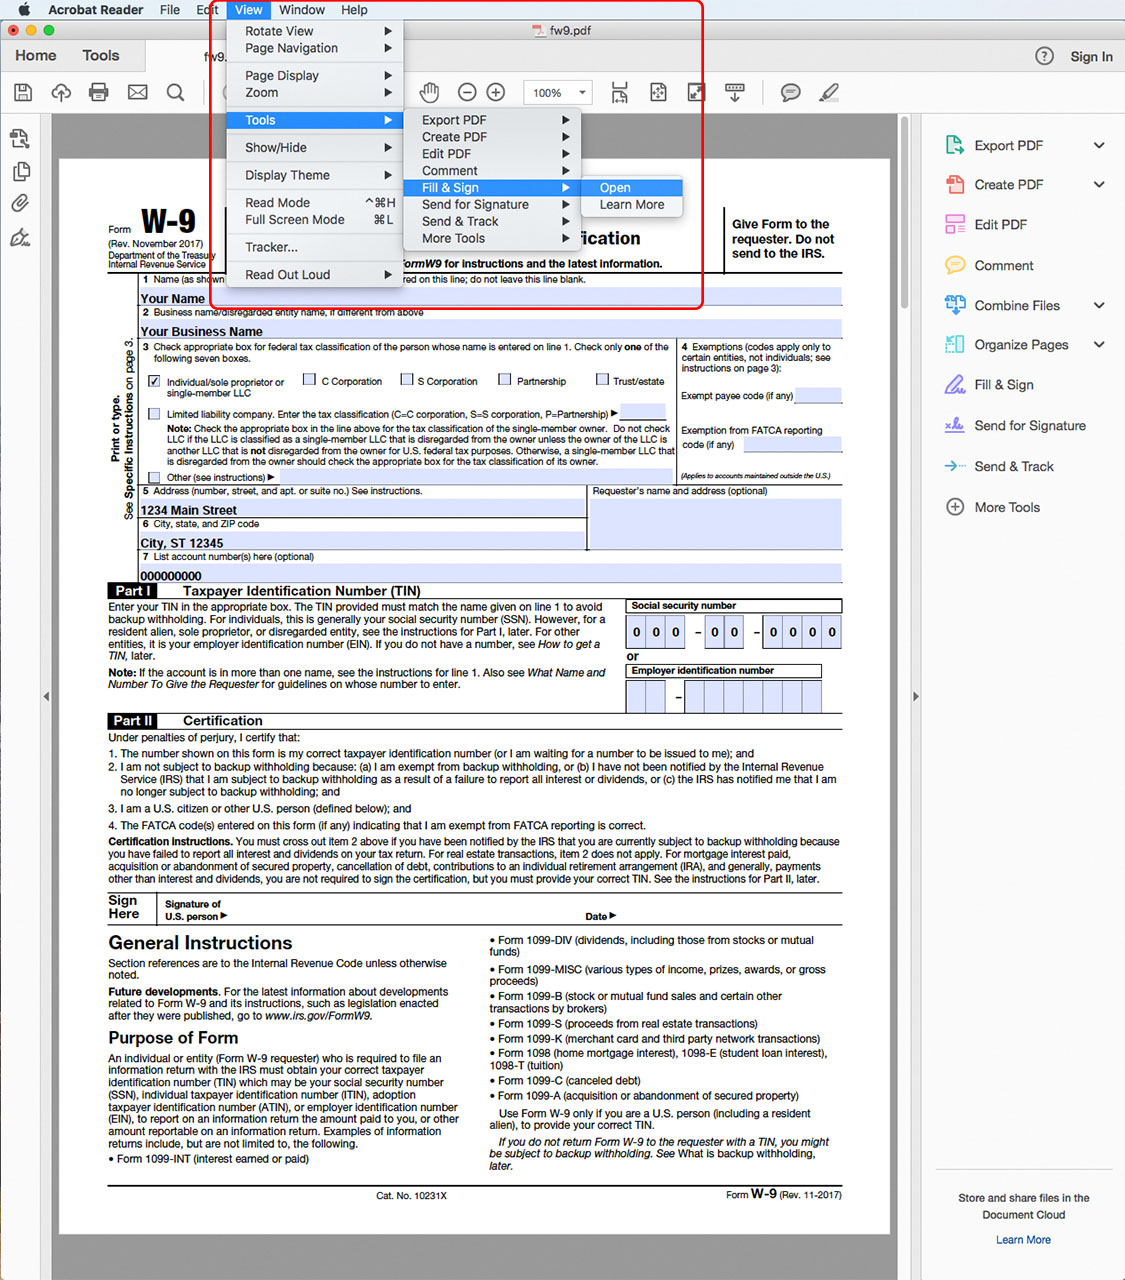Click the email envelope icon

(x=138, y=93)
